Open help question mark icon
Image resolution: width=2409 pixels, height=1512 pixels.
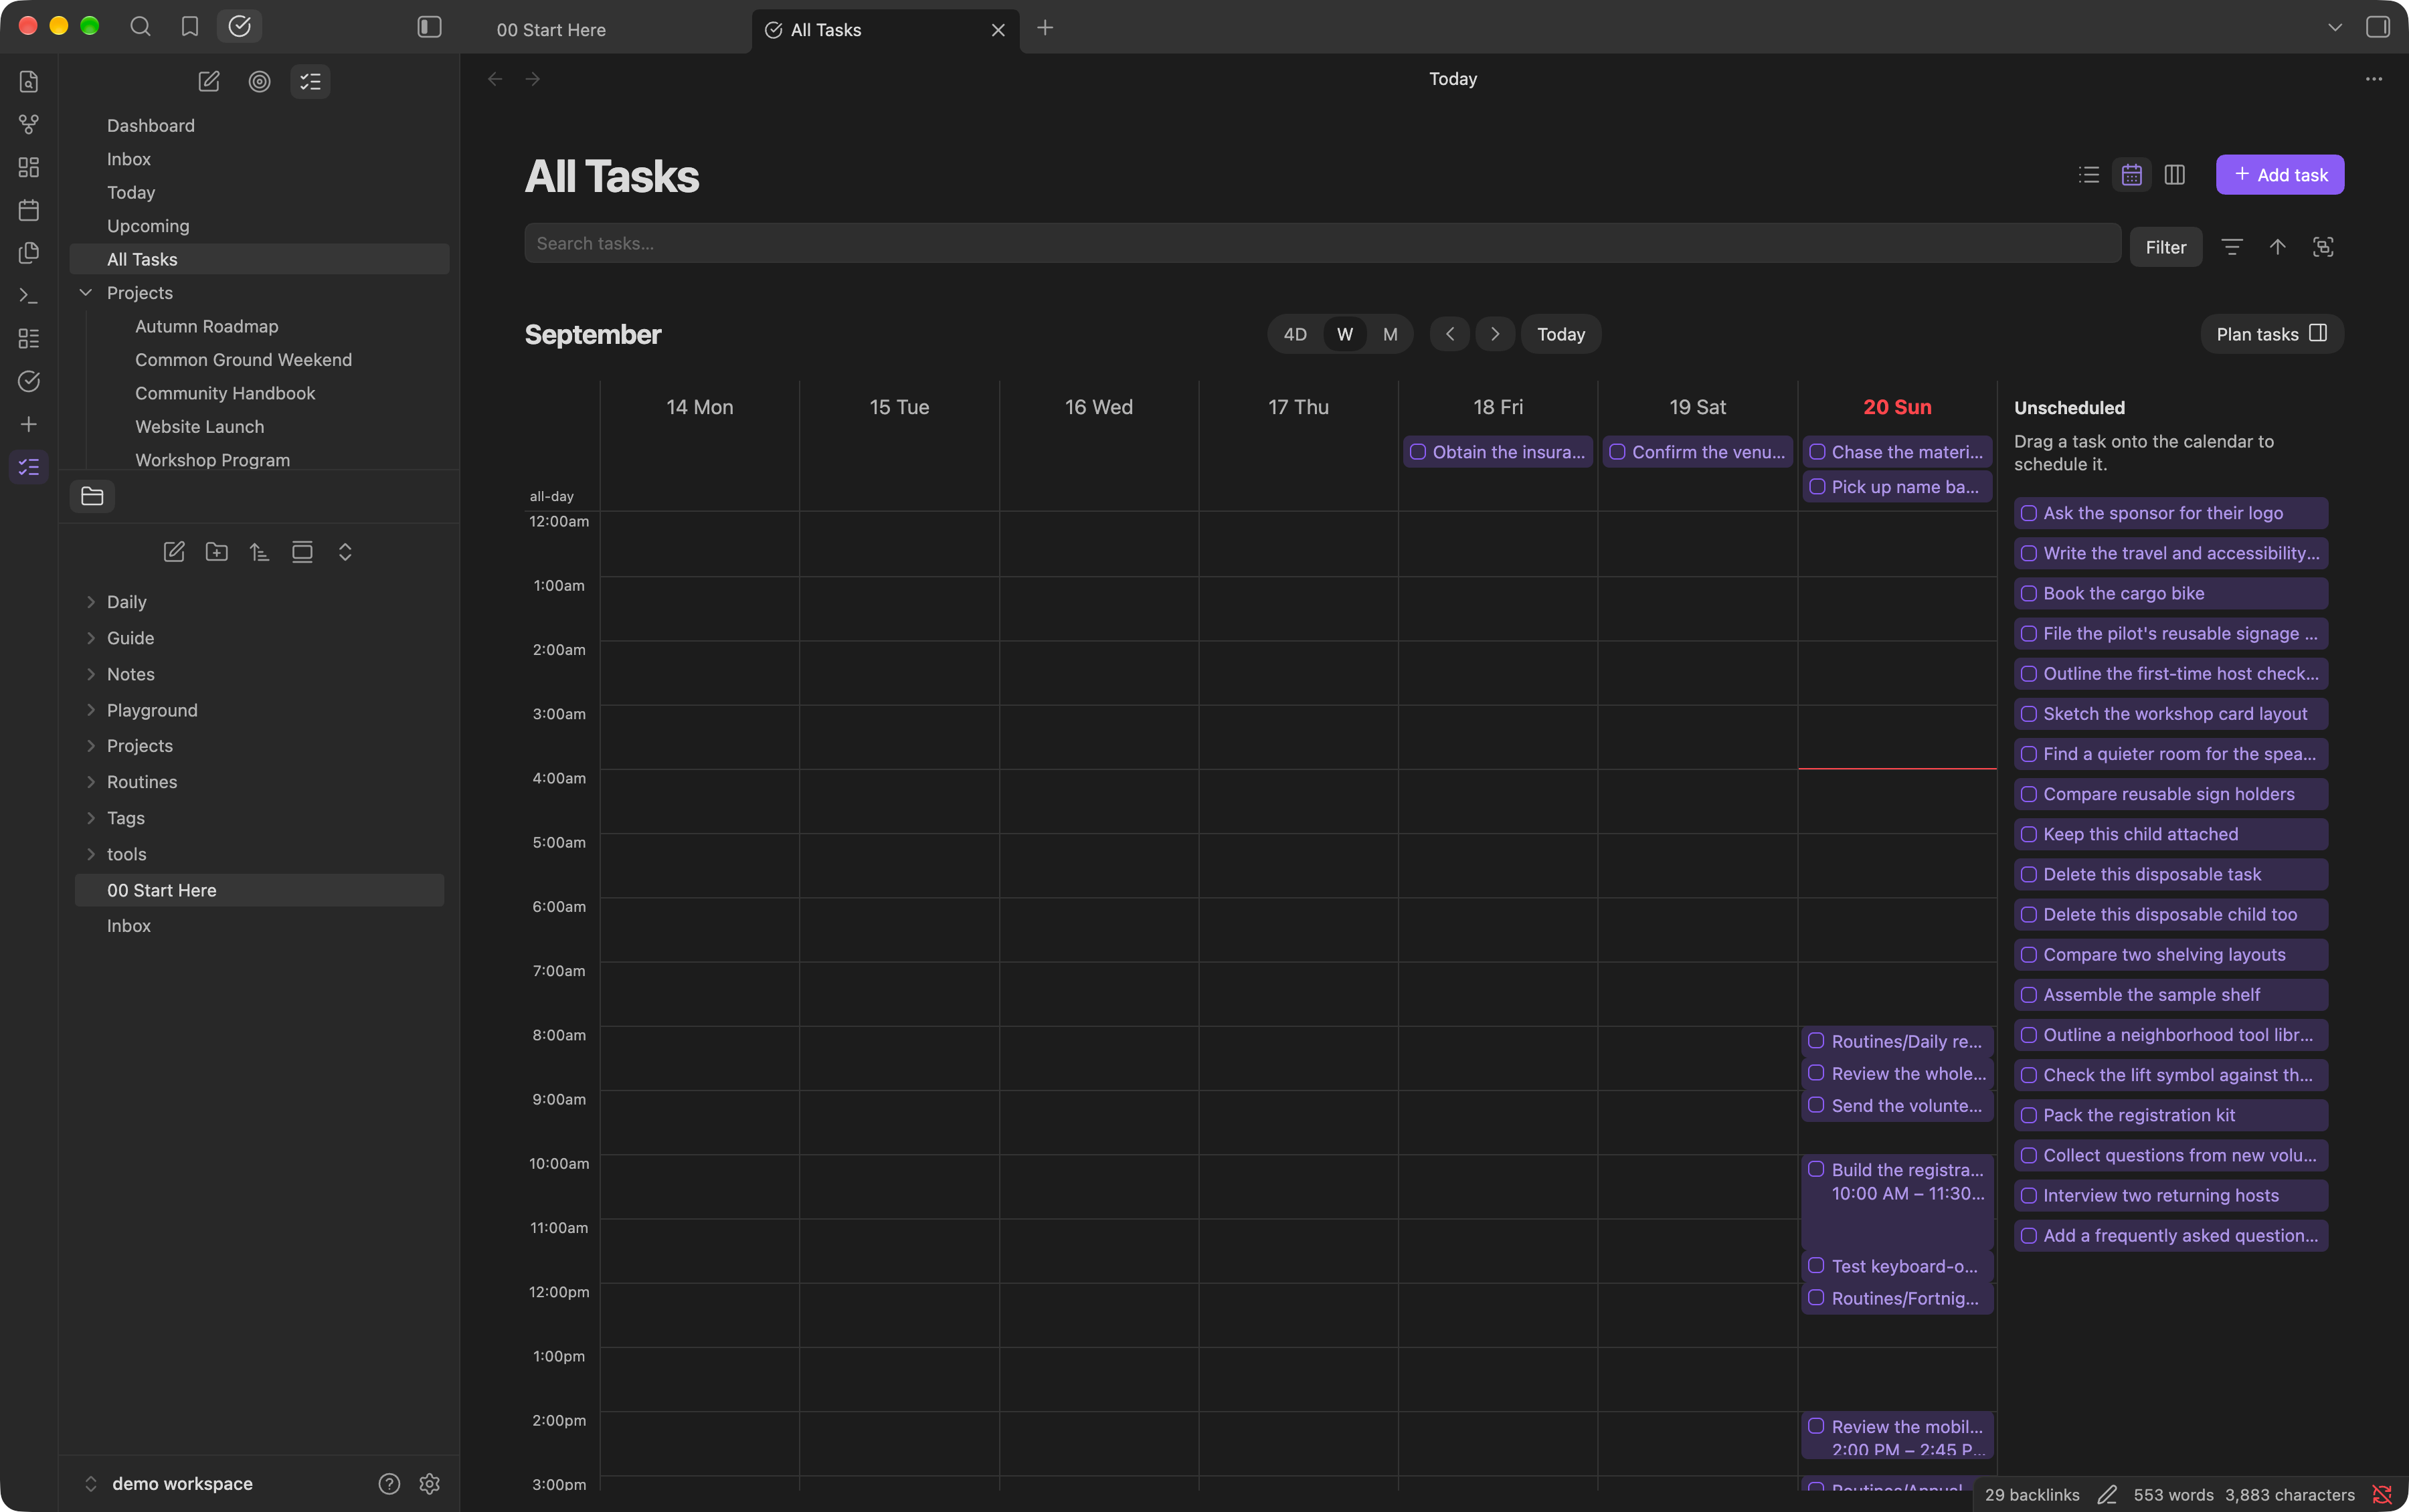[x=390, y=1484]
